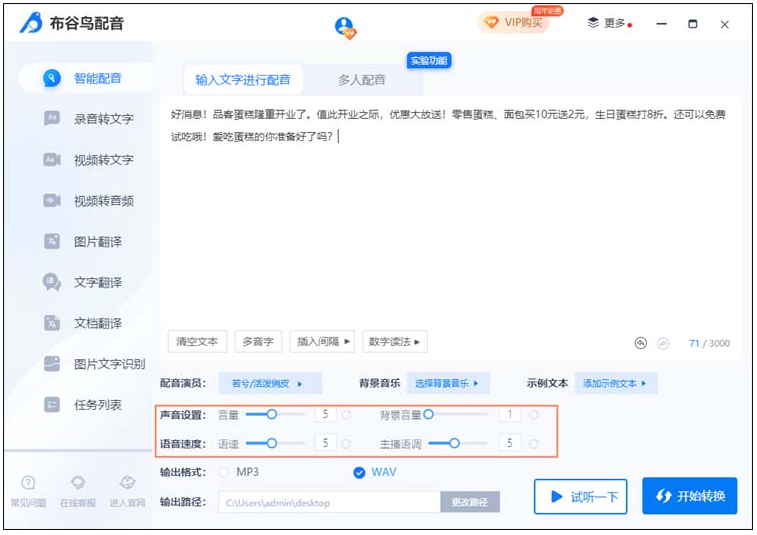Click the 输出路径 path input field
Image resolution: width=757 pixels, height=535 pixels.
(x=329, y=502)
